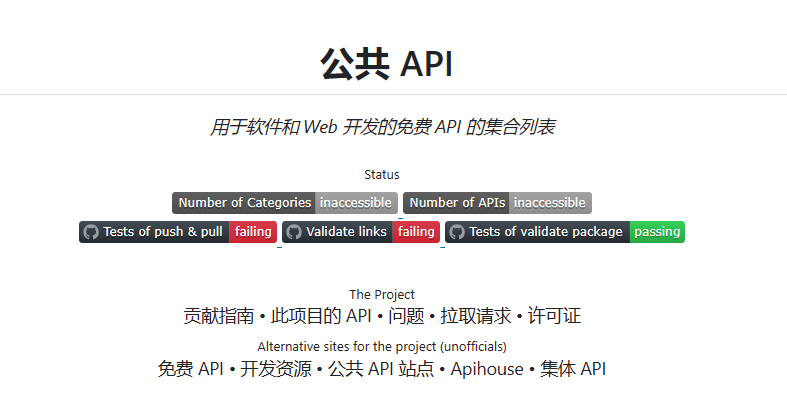Open the Tests of push & pull badge

pyautogui.click(x=178, y=232)
